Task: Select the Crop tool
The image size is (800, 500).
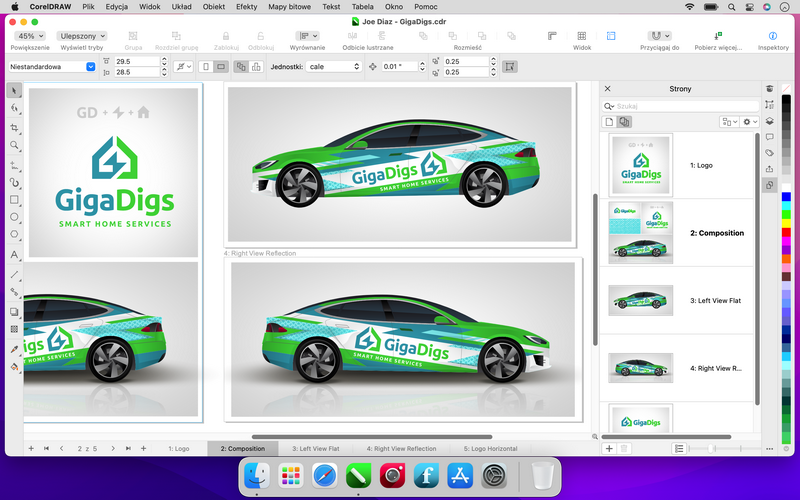Action: pyautogui.click(x=14, y=127)
